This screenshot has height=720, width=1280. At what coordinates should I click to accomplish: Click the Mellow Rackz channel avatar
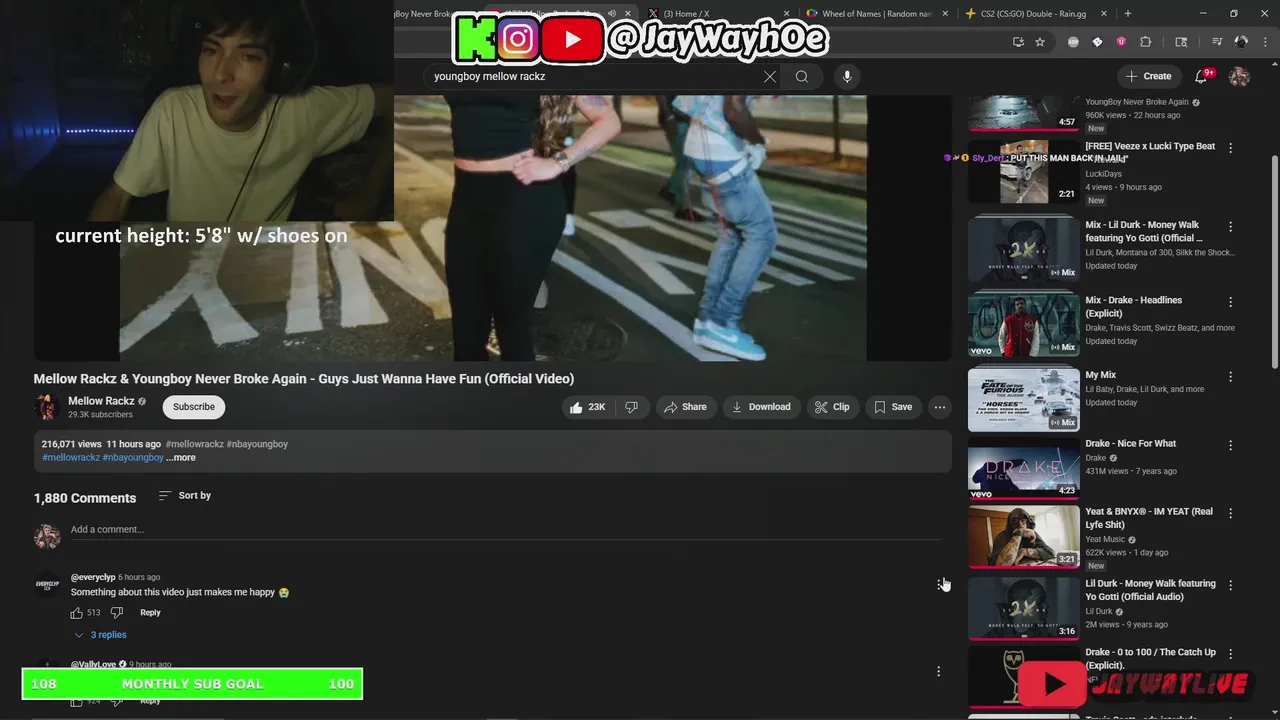(x=46, y=407)
